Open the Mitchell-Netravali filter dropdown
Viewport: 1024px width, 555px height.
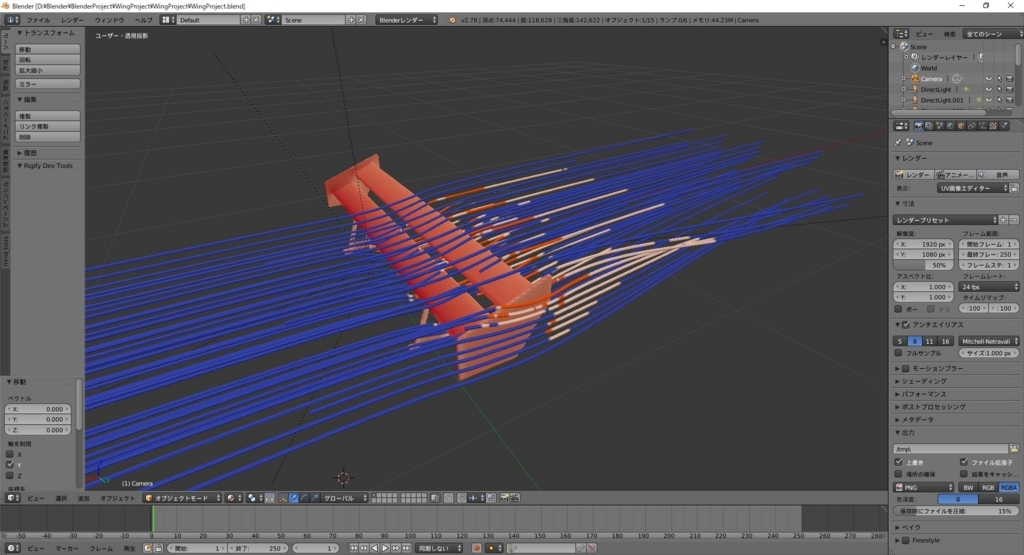[989, 341]
